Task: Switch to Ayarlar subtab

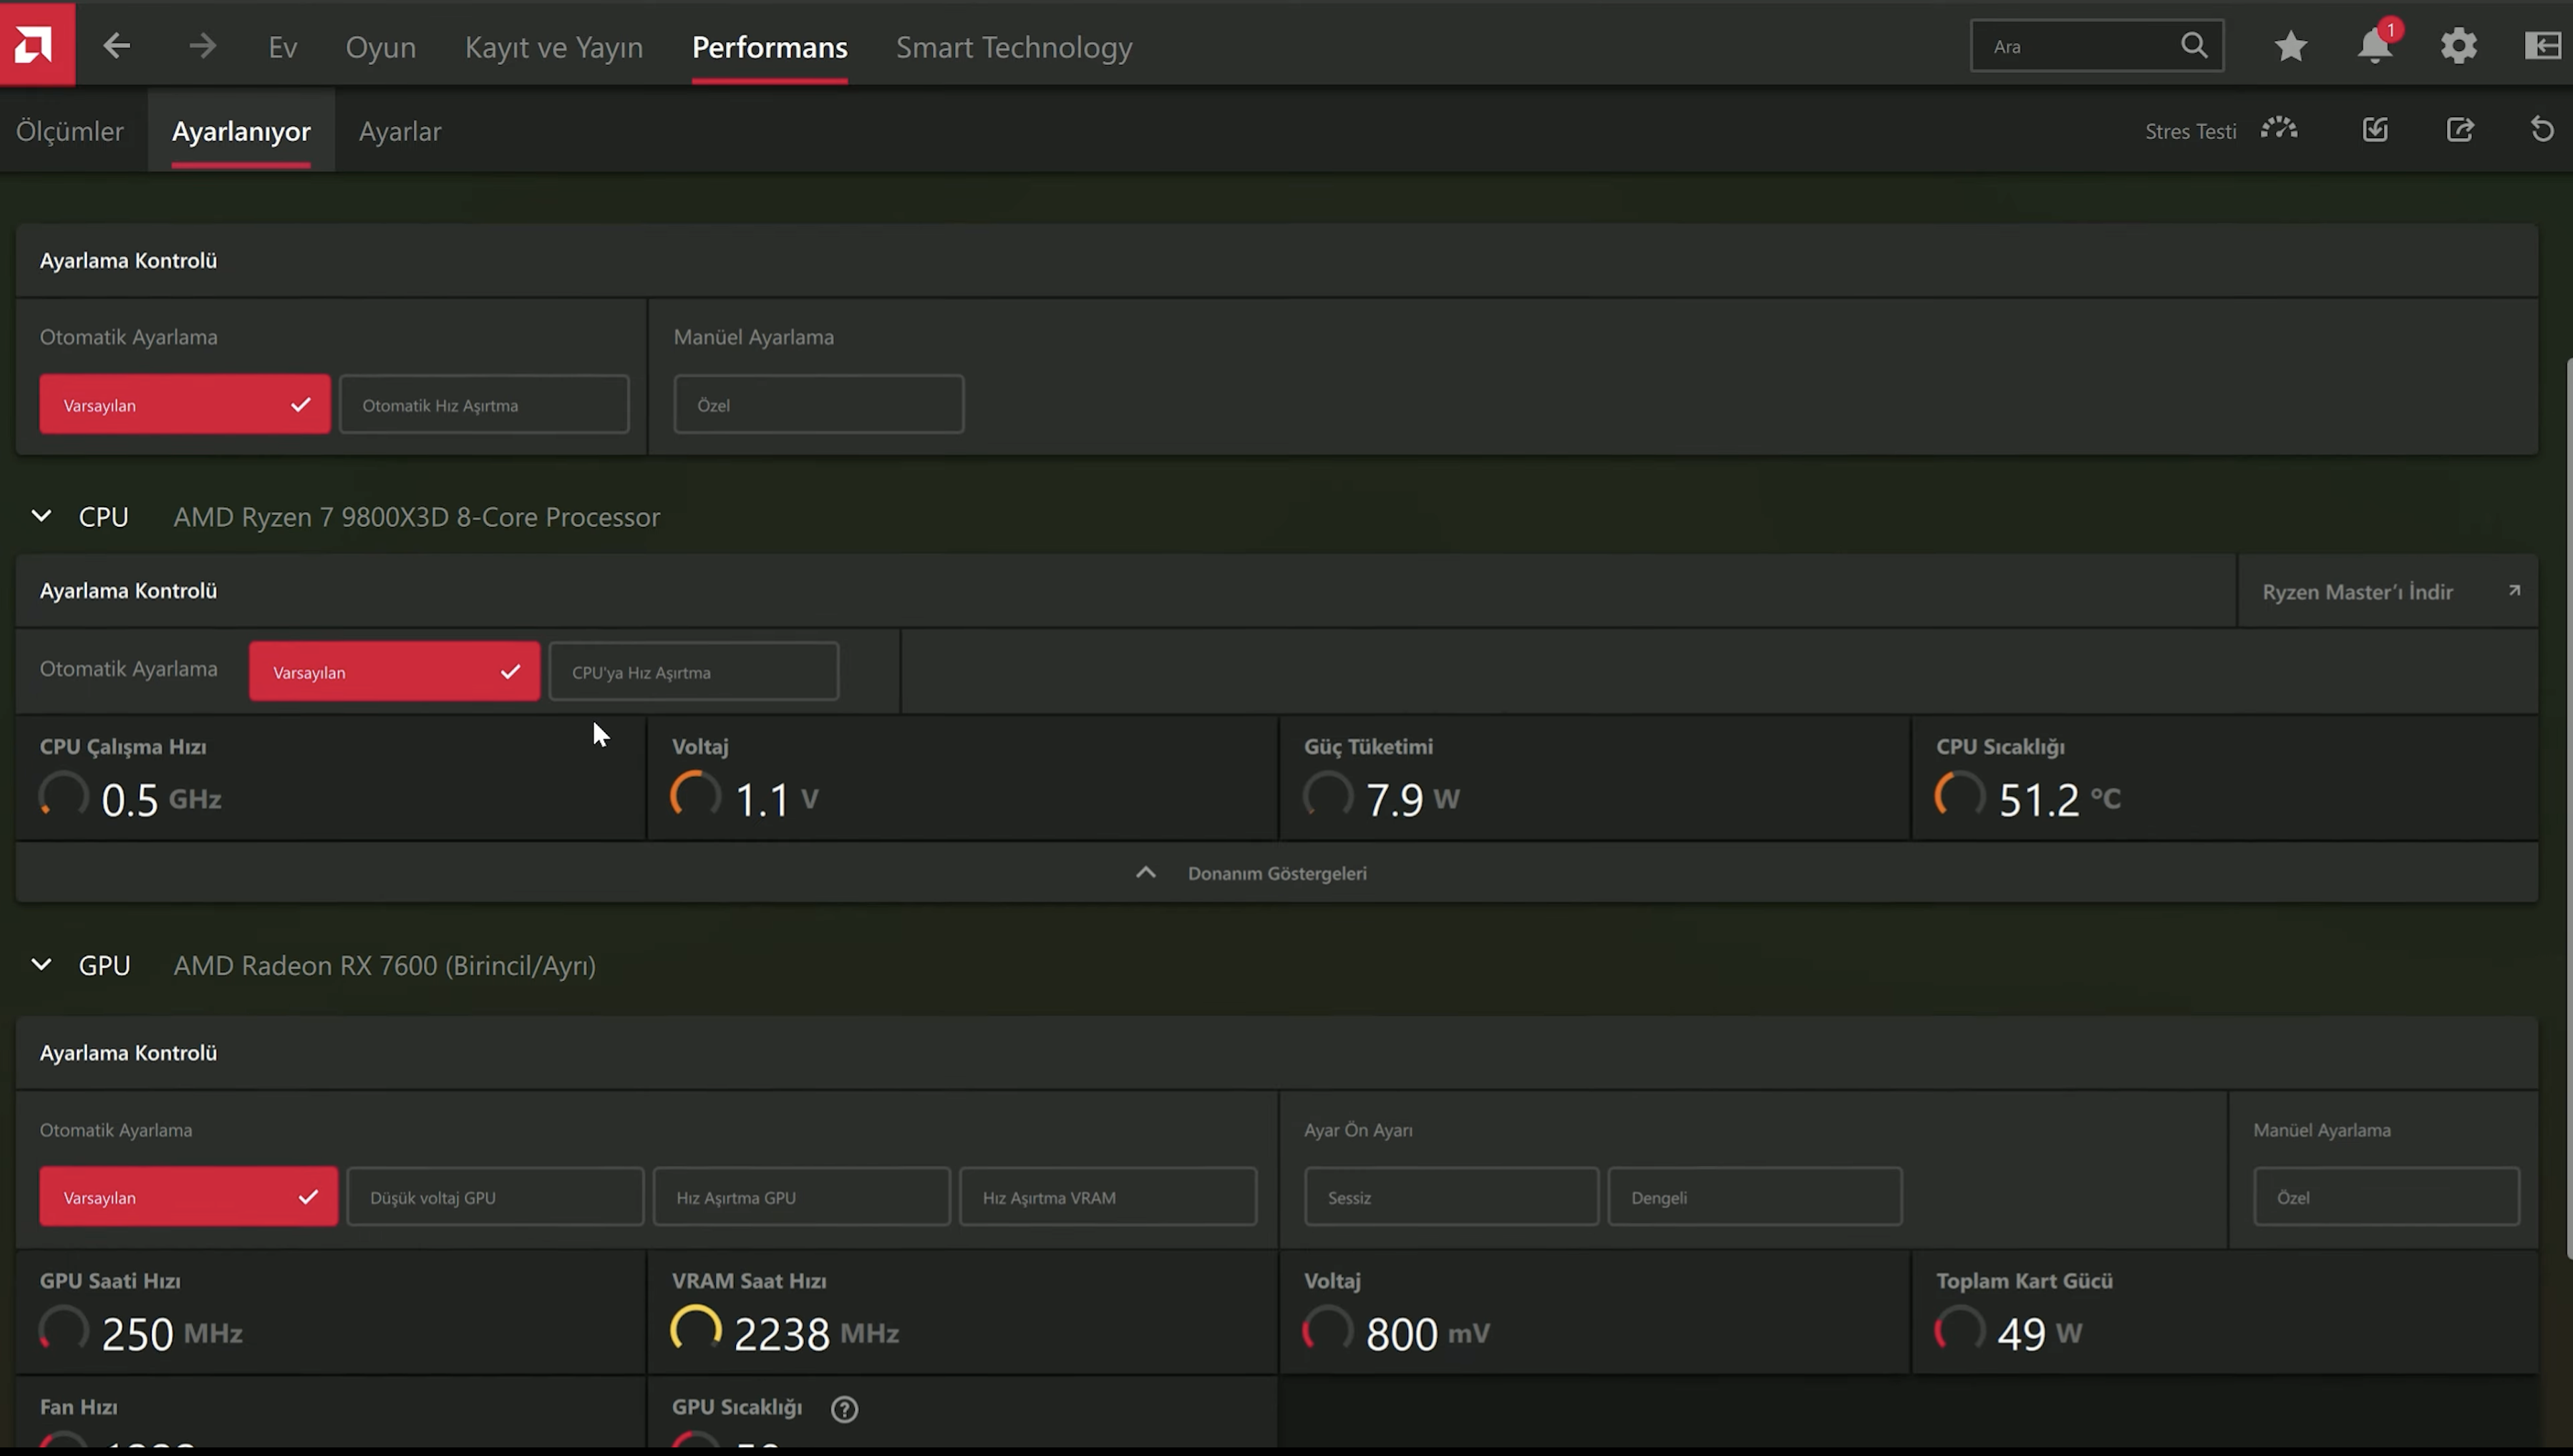Action: 400,131
